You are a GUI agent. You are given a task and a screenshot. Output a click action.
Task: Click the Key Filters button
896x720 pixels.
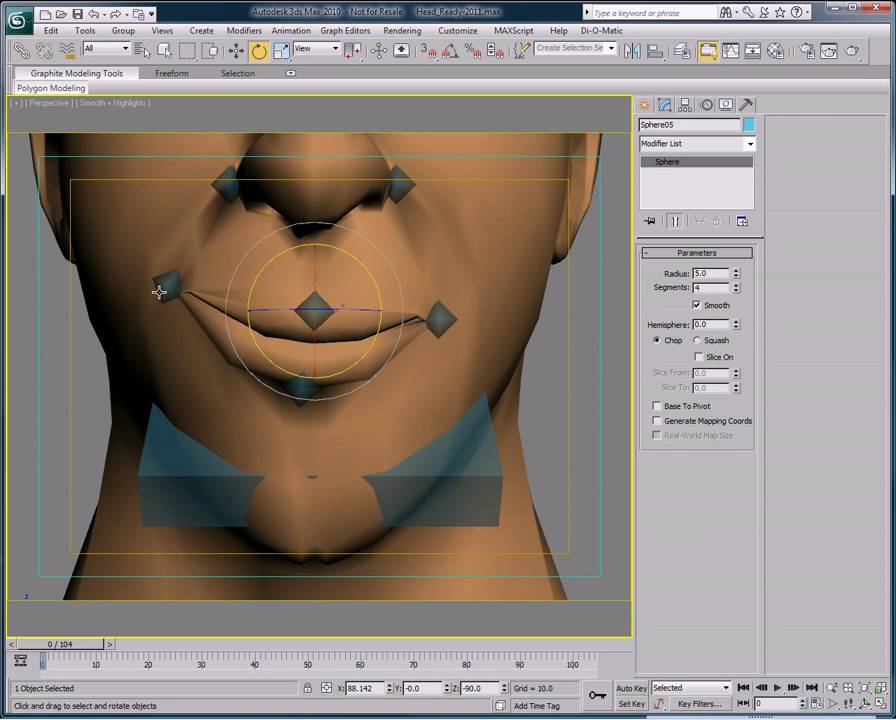point(699,704)
